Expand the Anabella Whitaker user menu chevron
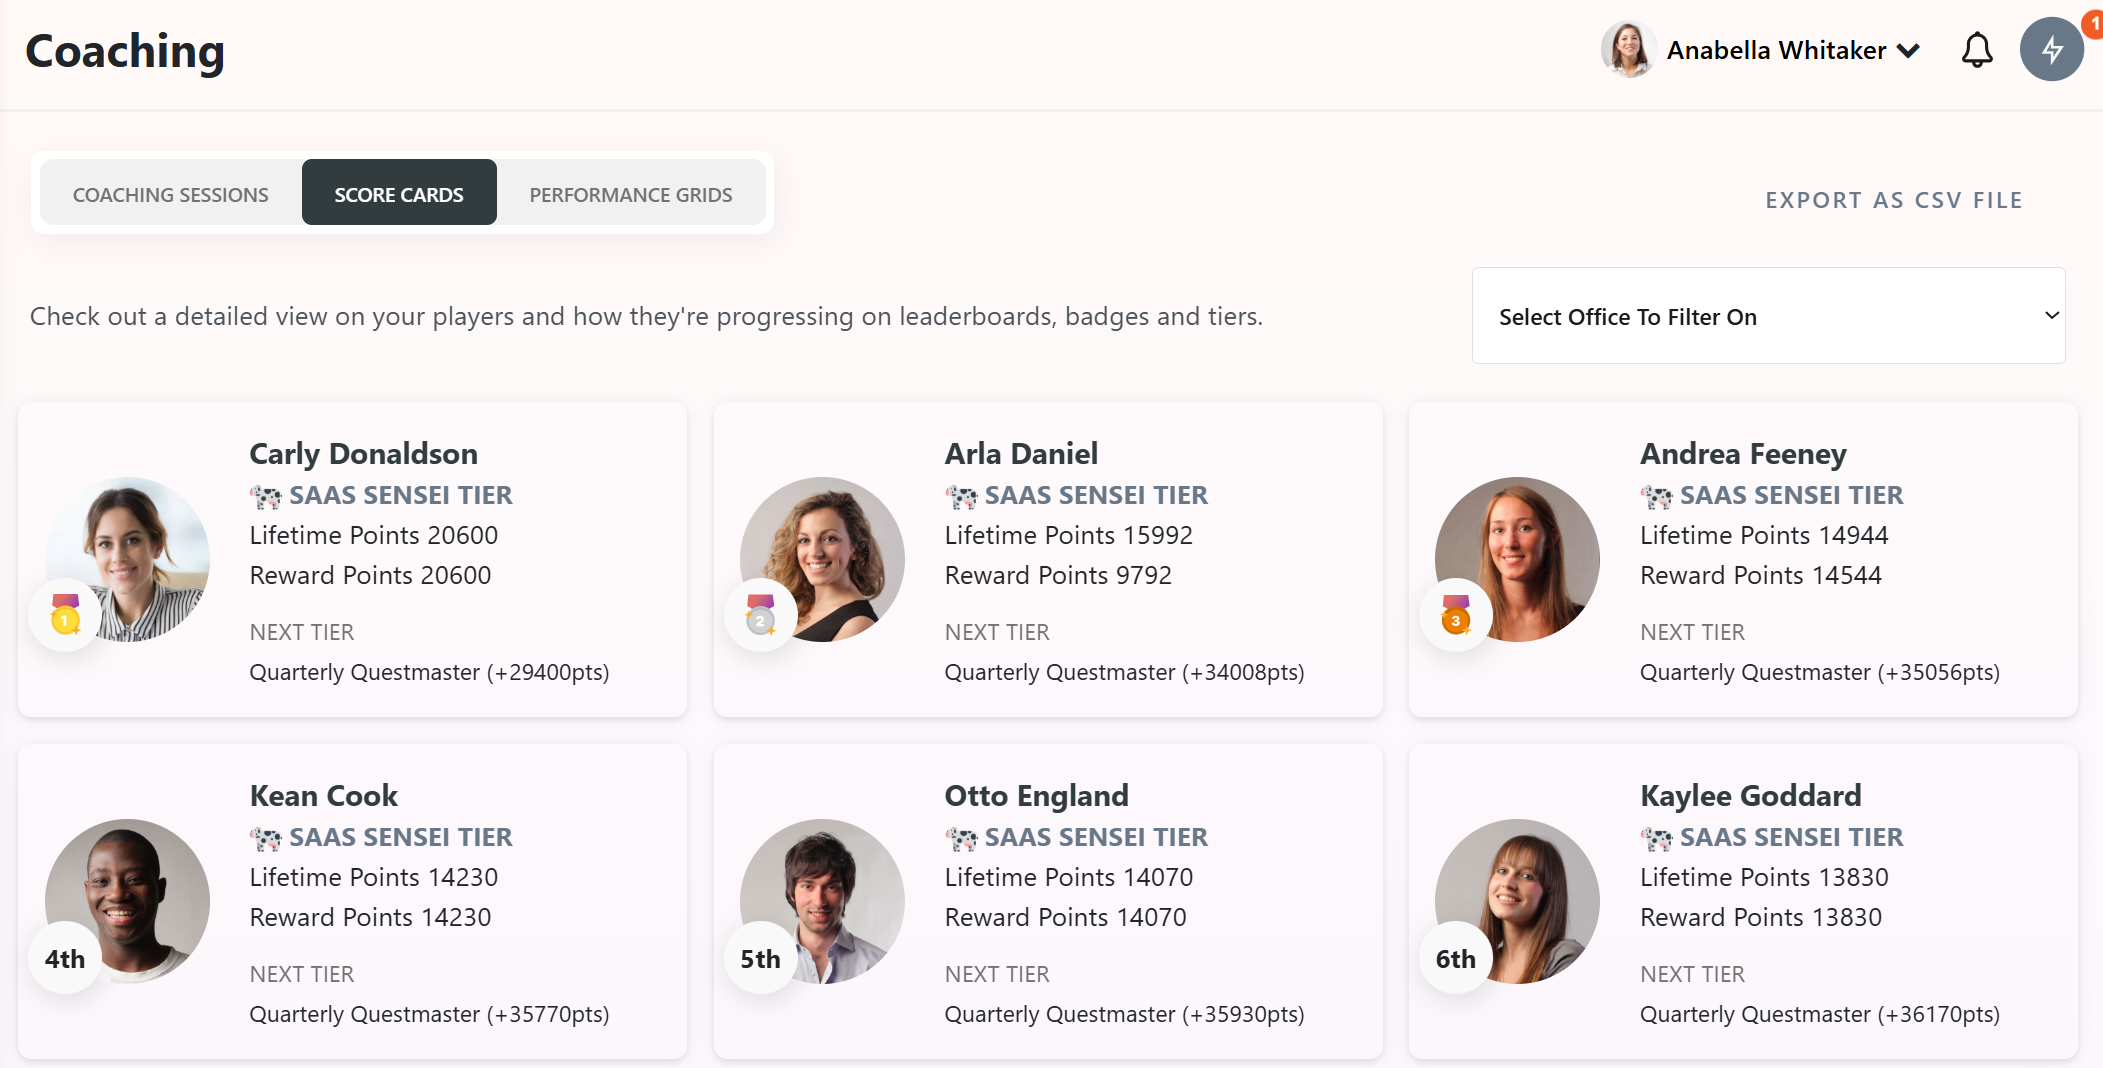Image resolution: width=2103 pixels, height=1068 pixels. (1908, 51)
